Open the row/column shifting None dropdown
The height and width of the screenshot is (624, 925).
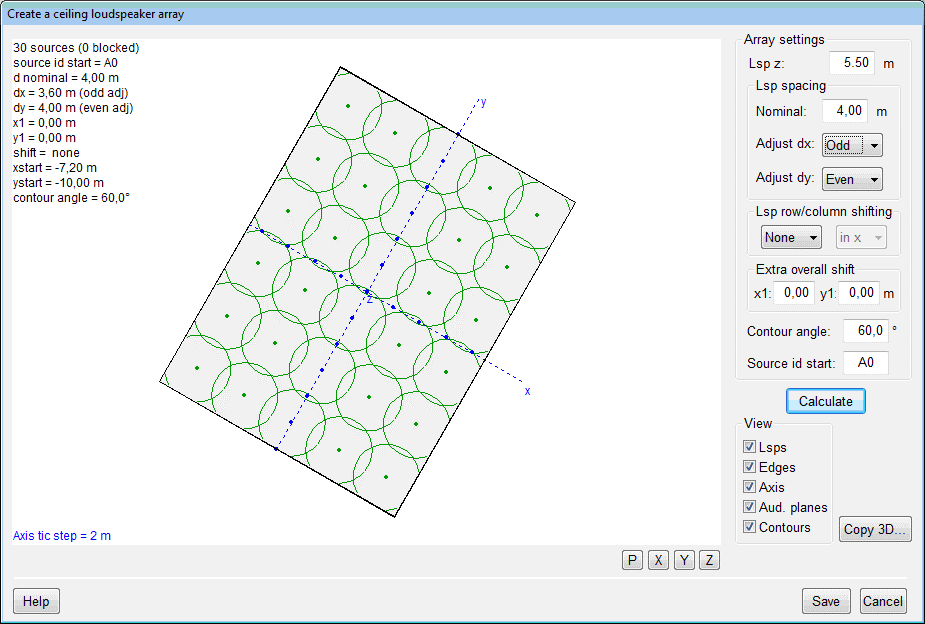pos(791,237)
